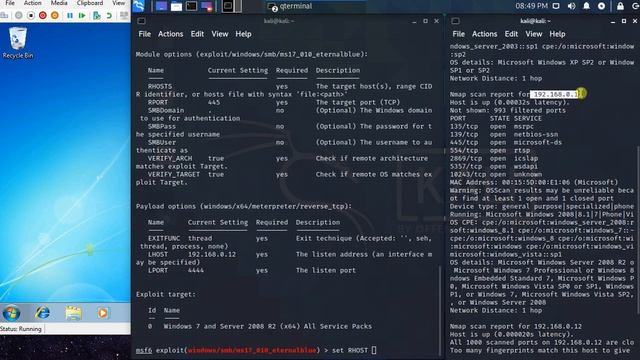Image resolution: width=640 pixels, height=360 pixels.
Task: Launch Internet Explorer from Windows taskbar
Action: [42, 313]
